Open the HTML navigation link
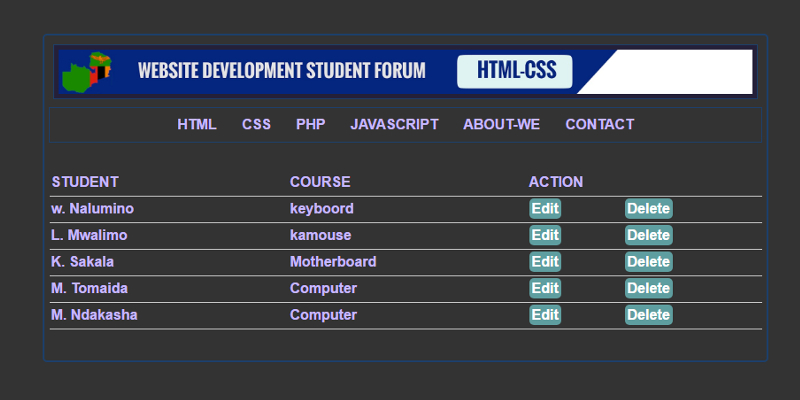 [x=197, y=124]
